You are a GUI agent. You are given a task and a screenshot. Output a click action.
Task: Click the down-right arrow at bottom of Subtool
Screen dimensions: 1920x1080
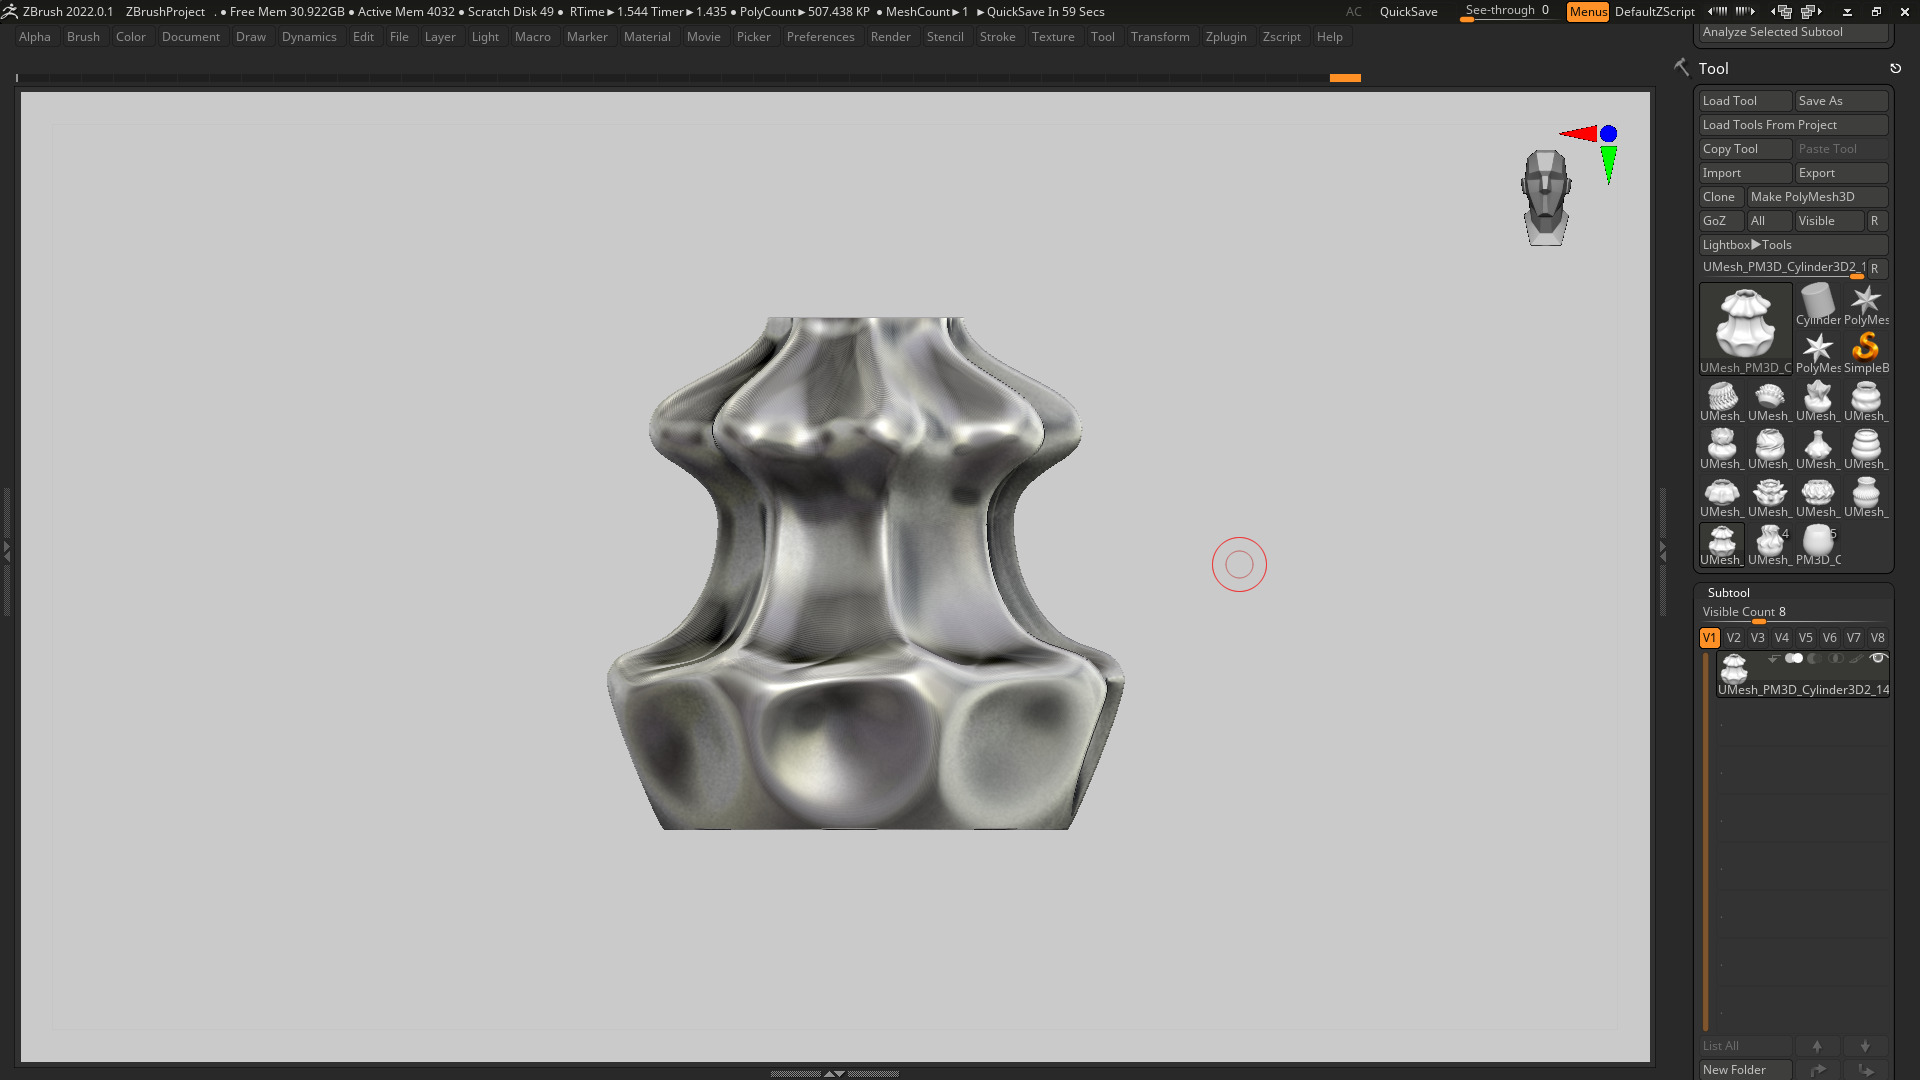(1865, 1070)
